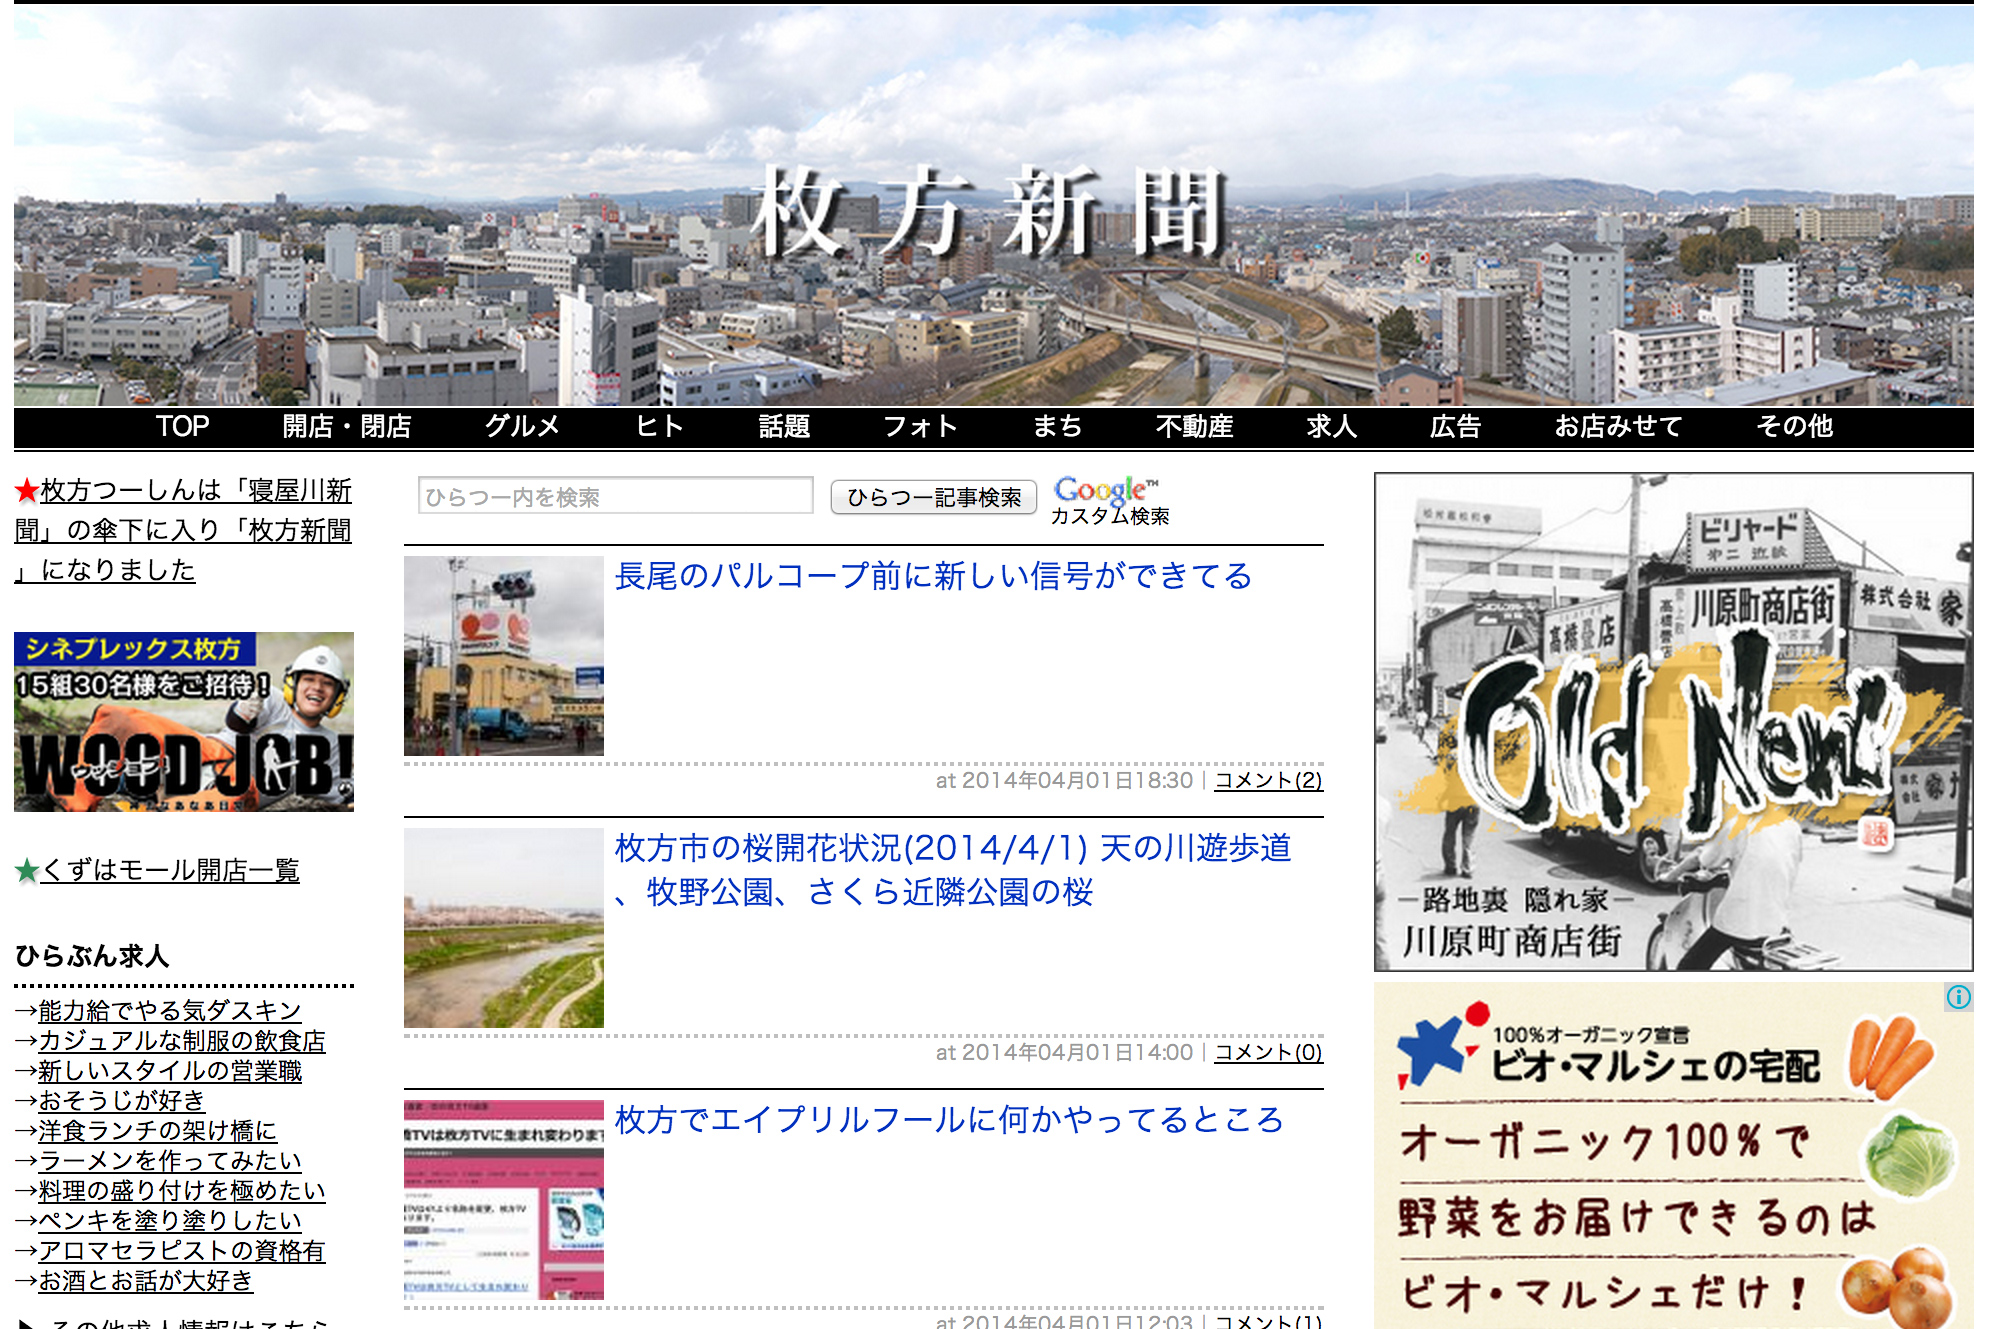Go to the 開店・閉店 section

pos(347,427)
